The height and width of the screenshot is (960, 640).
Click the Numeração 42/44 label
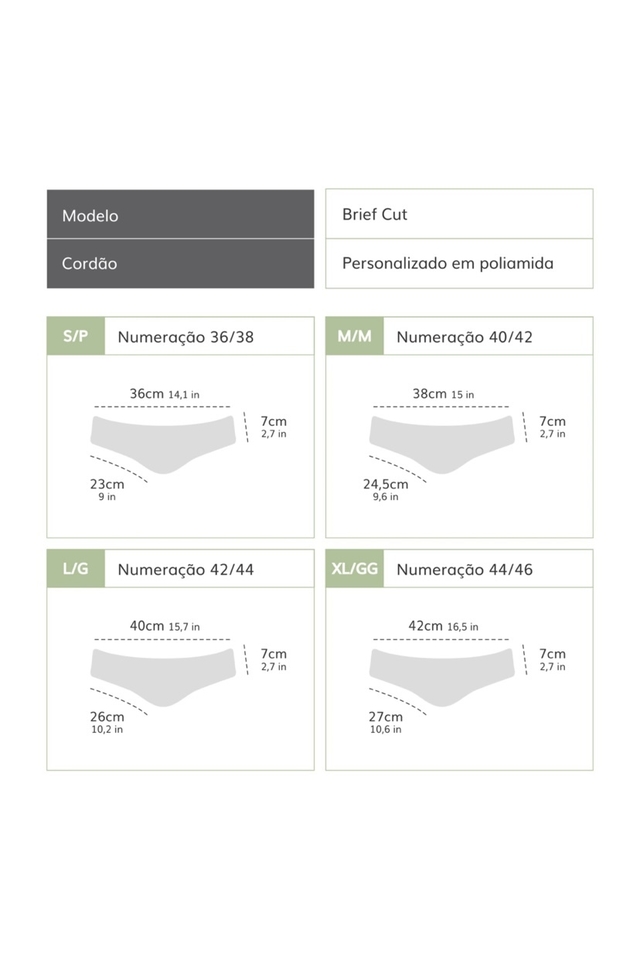186,570
